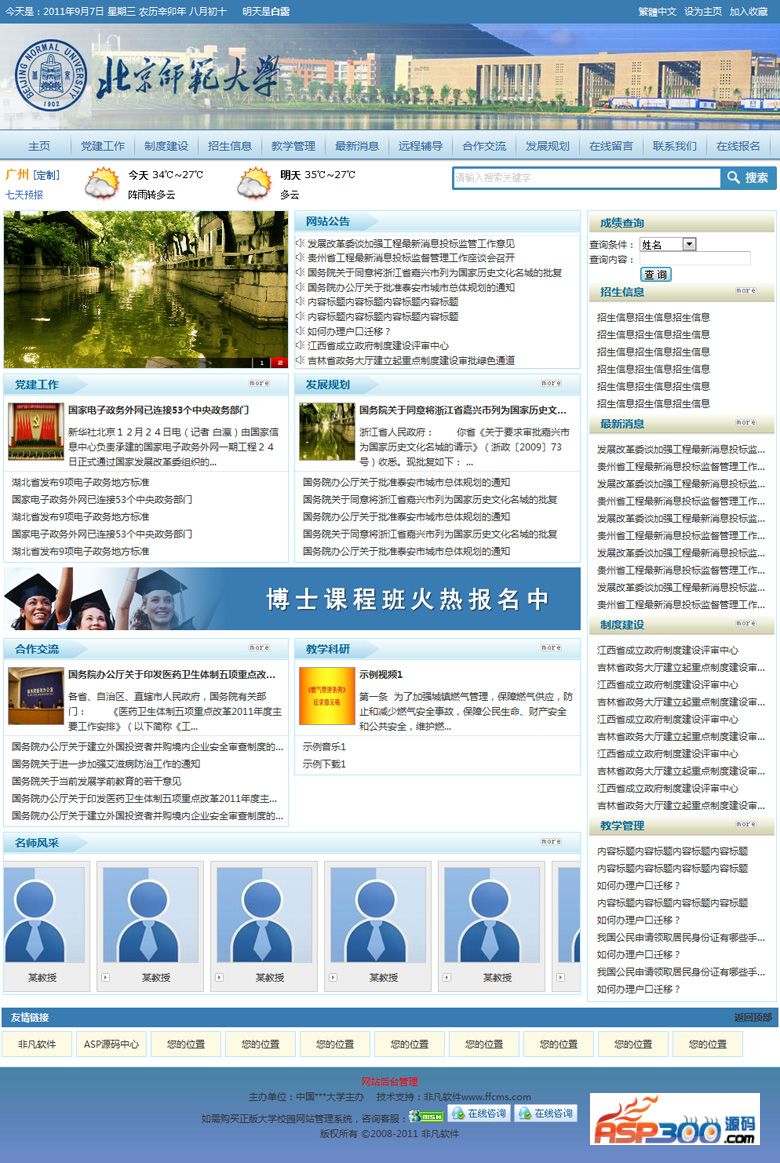The width and height of the screenshot is (780, 1163).
Task: Open 国务院关于进一步加强艾滋病防治工作的通知
Action: click(105, 763)
